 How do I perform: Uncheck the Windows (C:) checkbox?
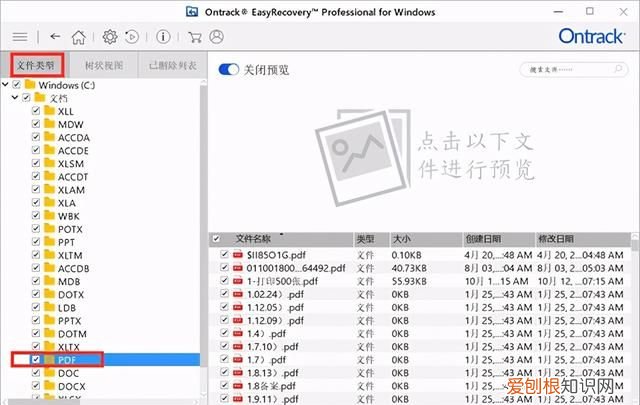pyautogui.click(x=17, y=85)
